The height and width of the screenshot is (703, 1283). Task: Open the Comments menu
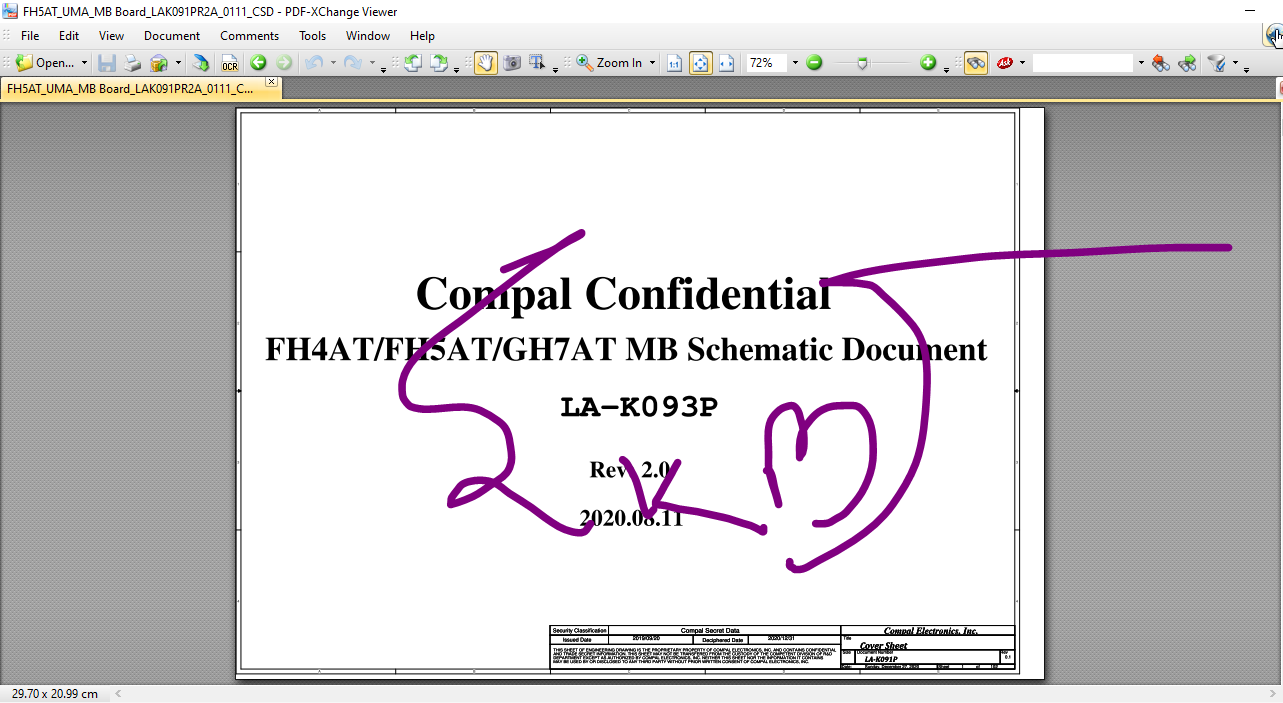250,36
